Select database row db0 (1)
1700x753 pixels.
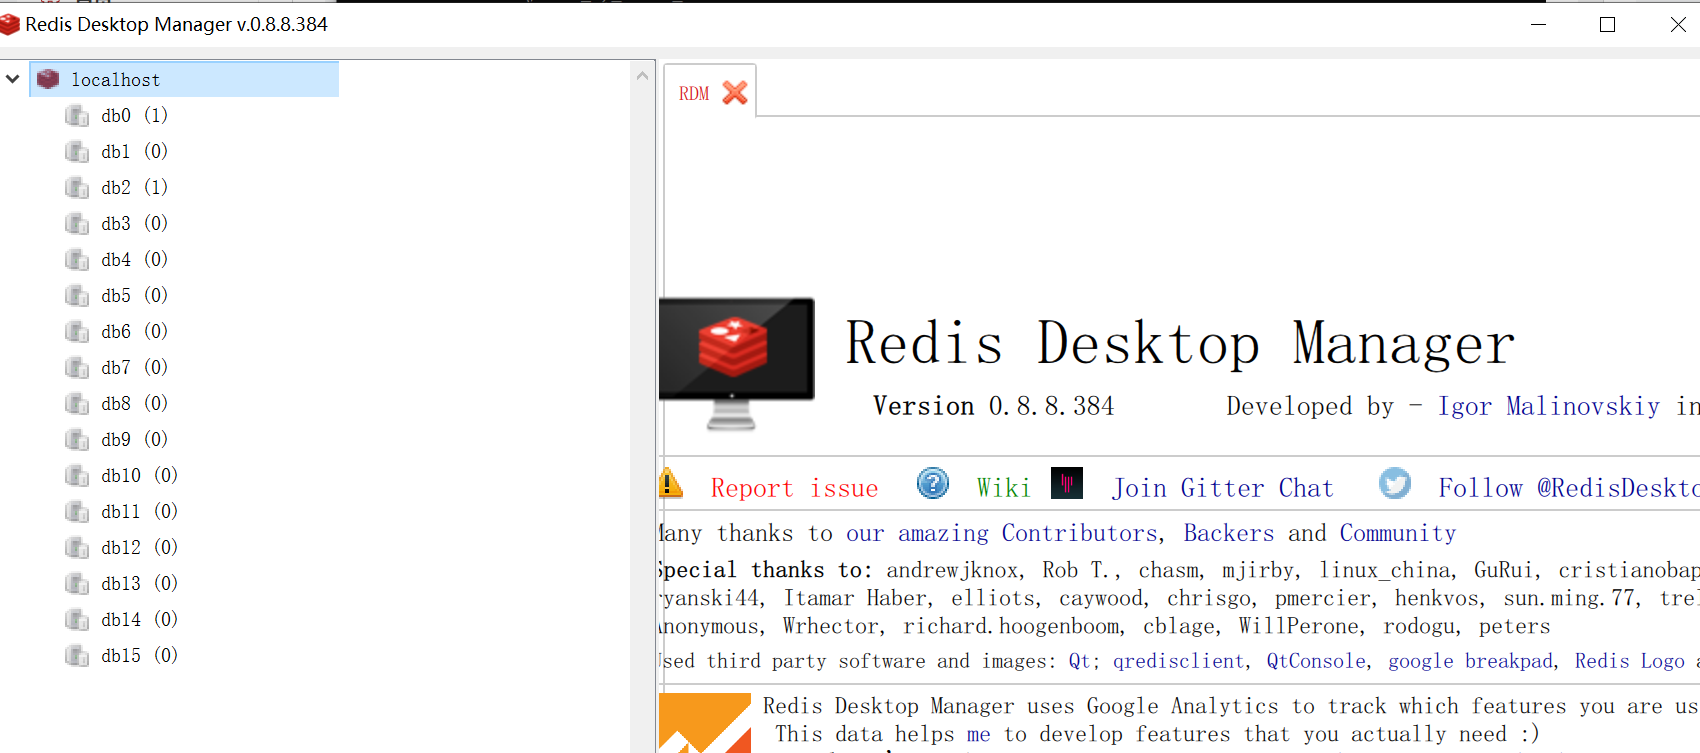[x=134, y=115]
